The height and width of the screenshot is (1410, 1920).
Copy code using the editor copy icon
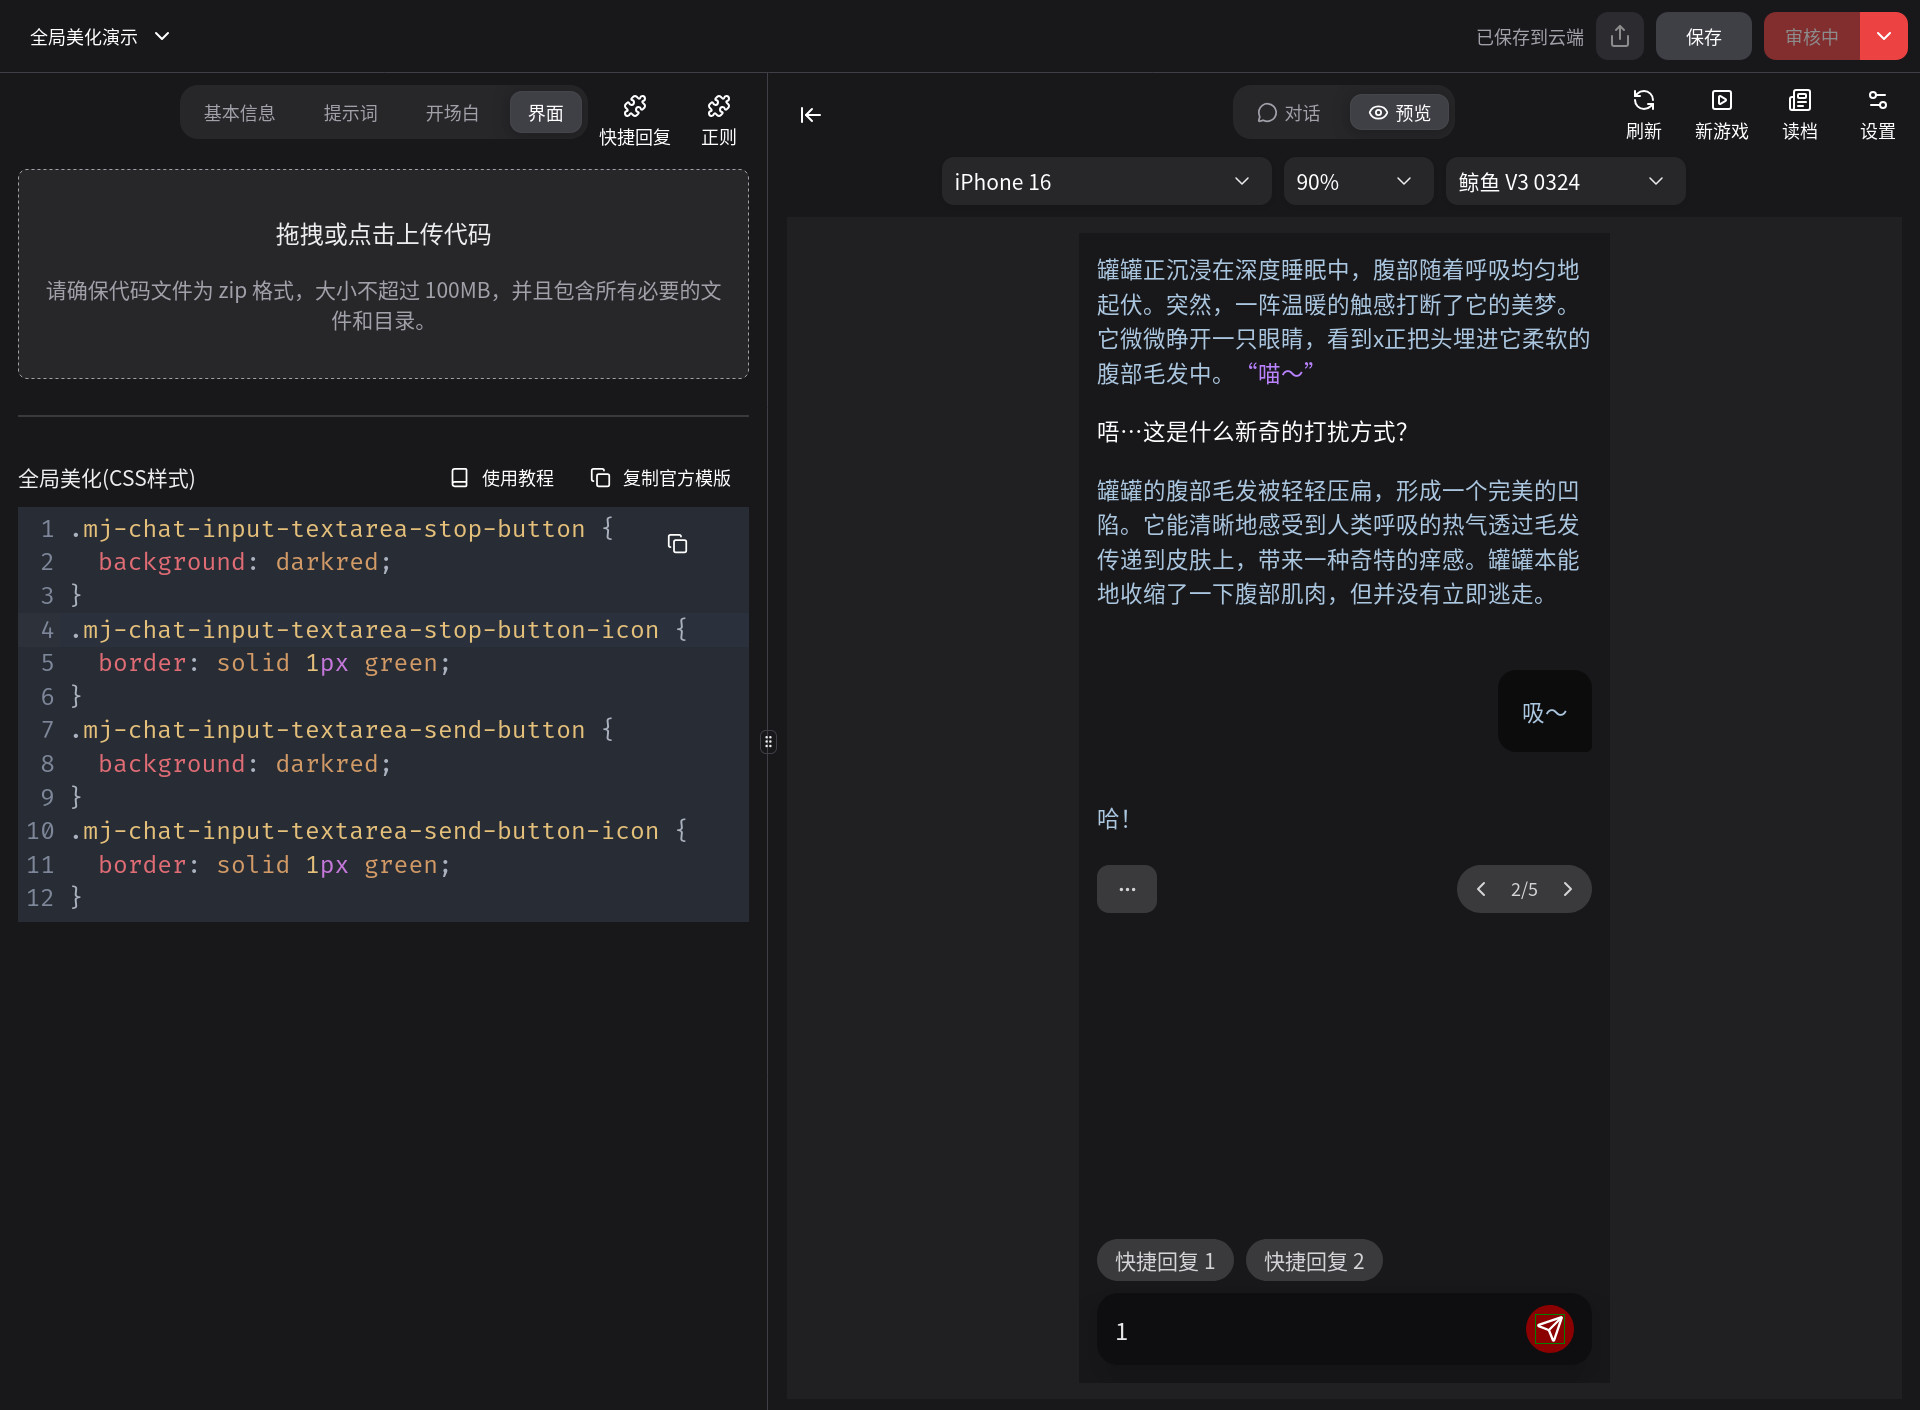[x=677, y=544]
